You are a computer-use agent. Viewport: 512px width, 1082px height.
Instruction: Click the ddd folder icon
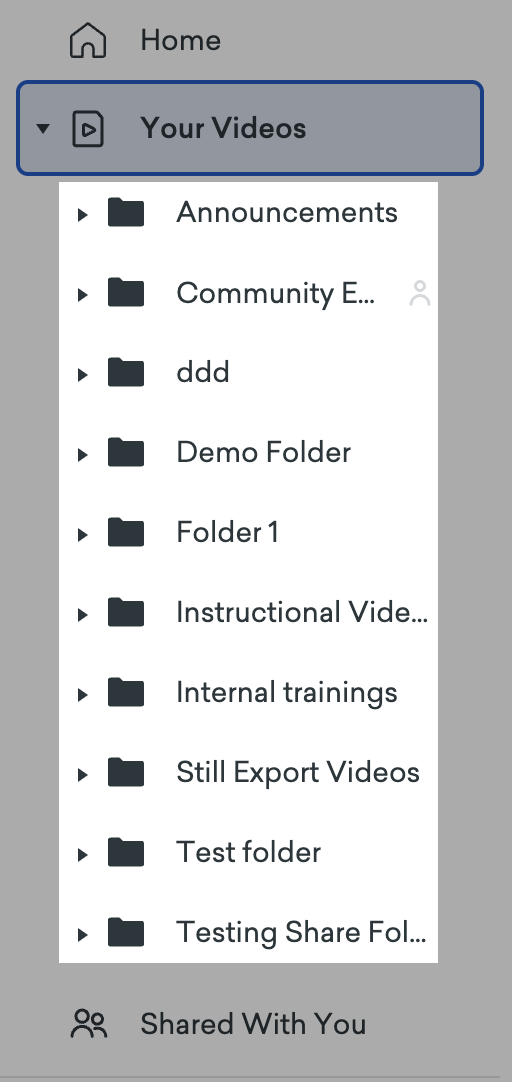(x=126, y=372)
